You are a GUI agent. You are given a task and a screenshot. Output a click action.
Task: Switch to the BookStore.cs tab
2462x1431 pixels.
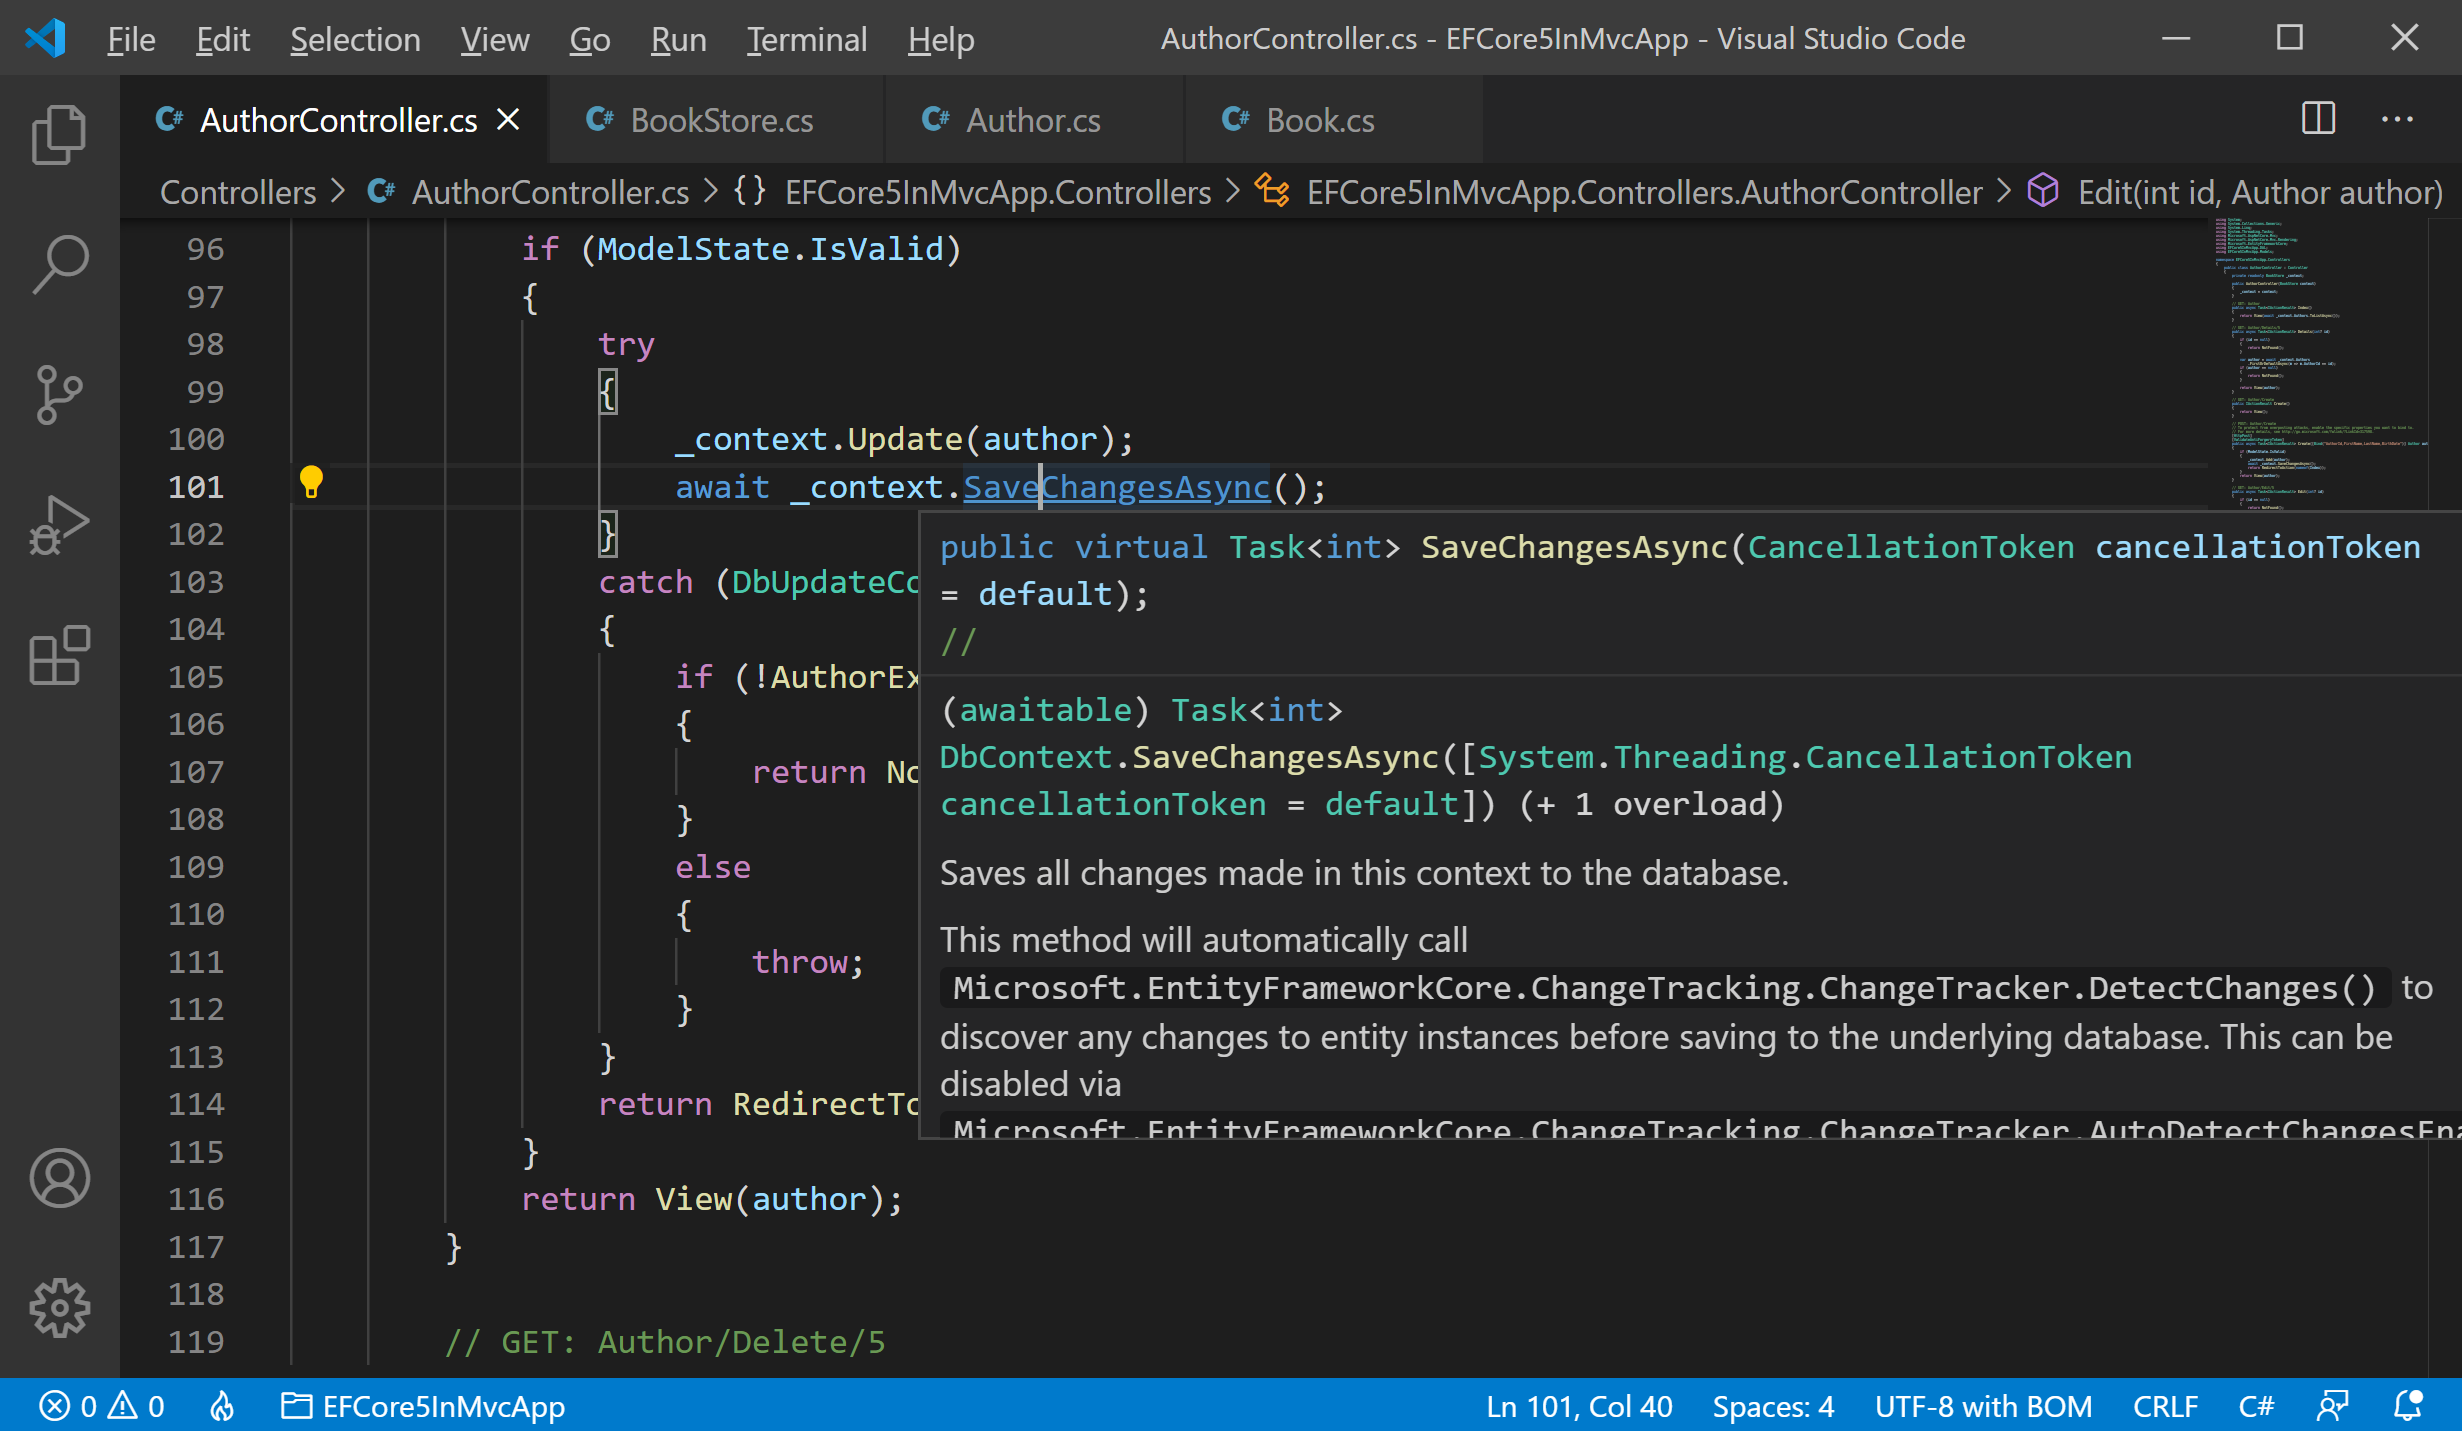720,120
